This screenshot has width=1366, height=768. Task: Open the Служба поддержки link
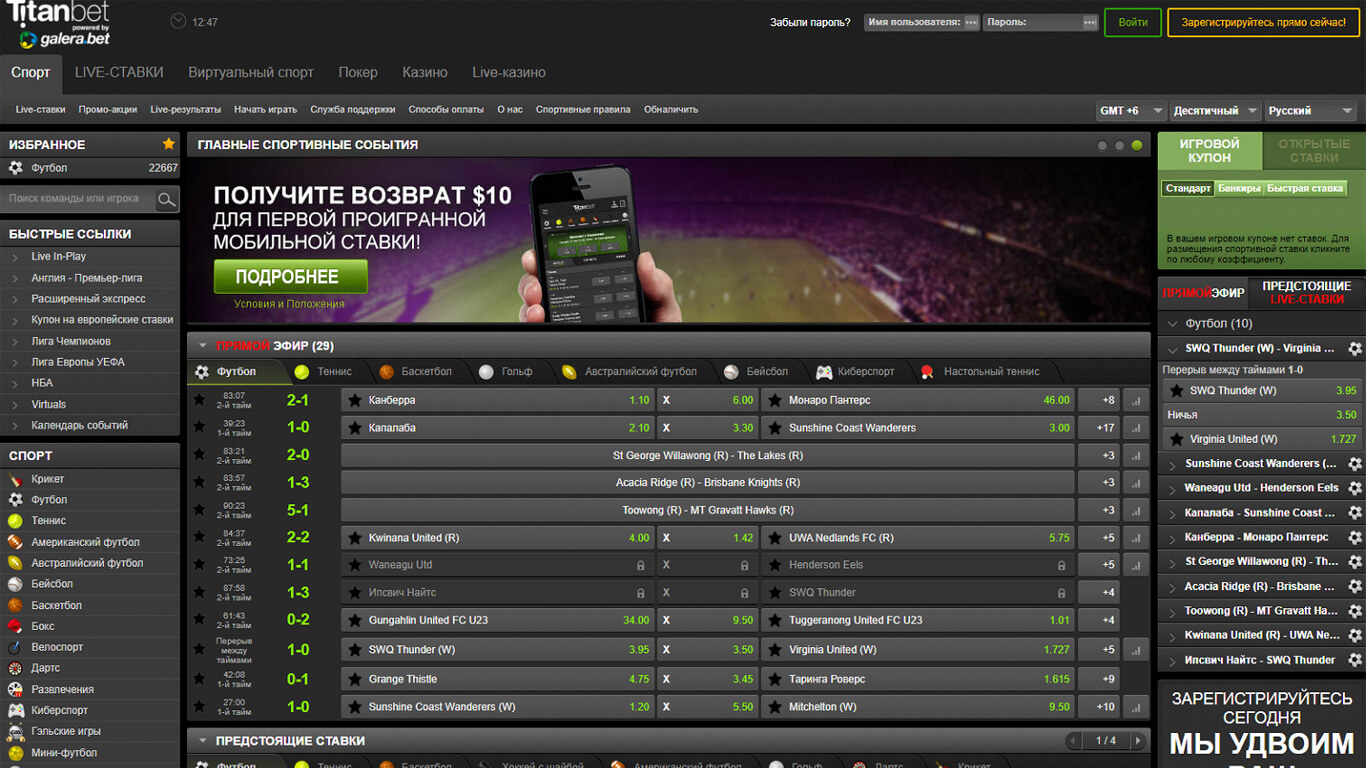pyautogui.click(x=353, y=110)
